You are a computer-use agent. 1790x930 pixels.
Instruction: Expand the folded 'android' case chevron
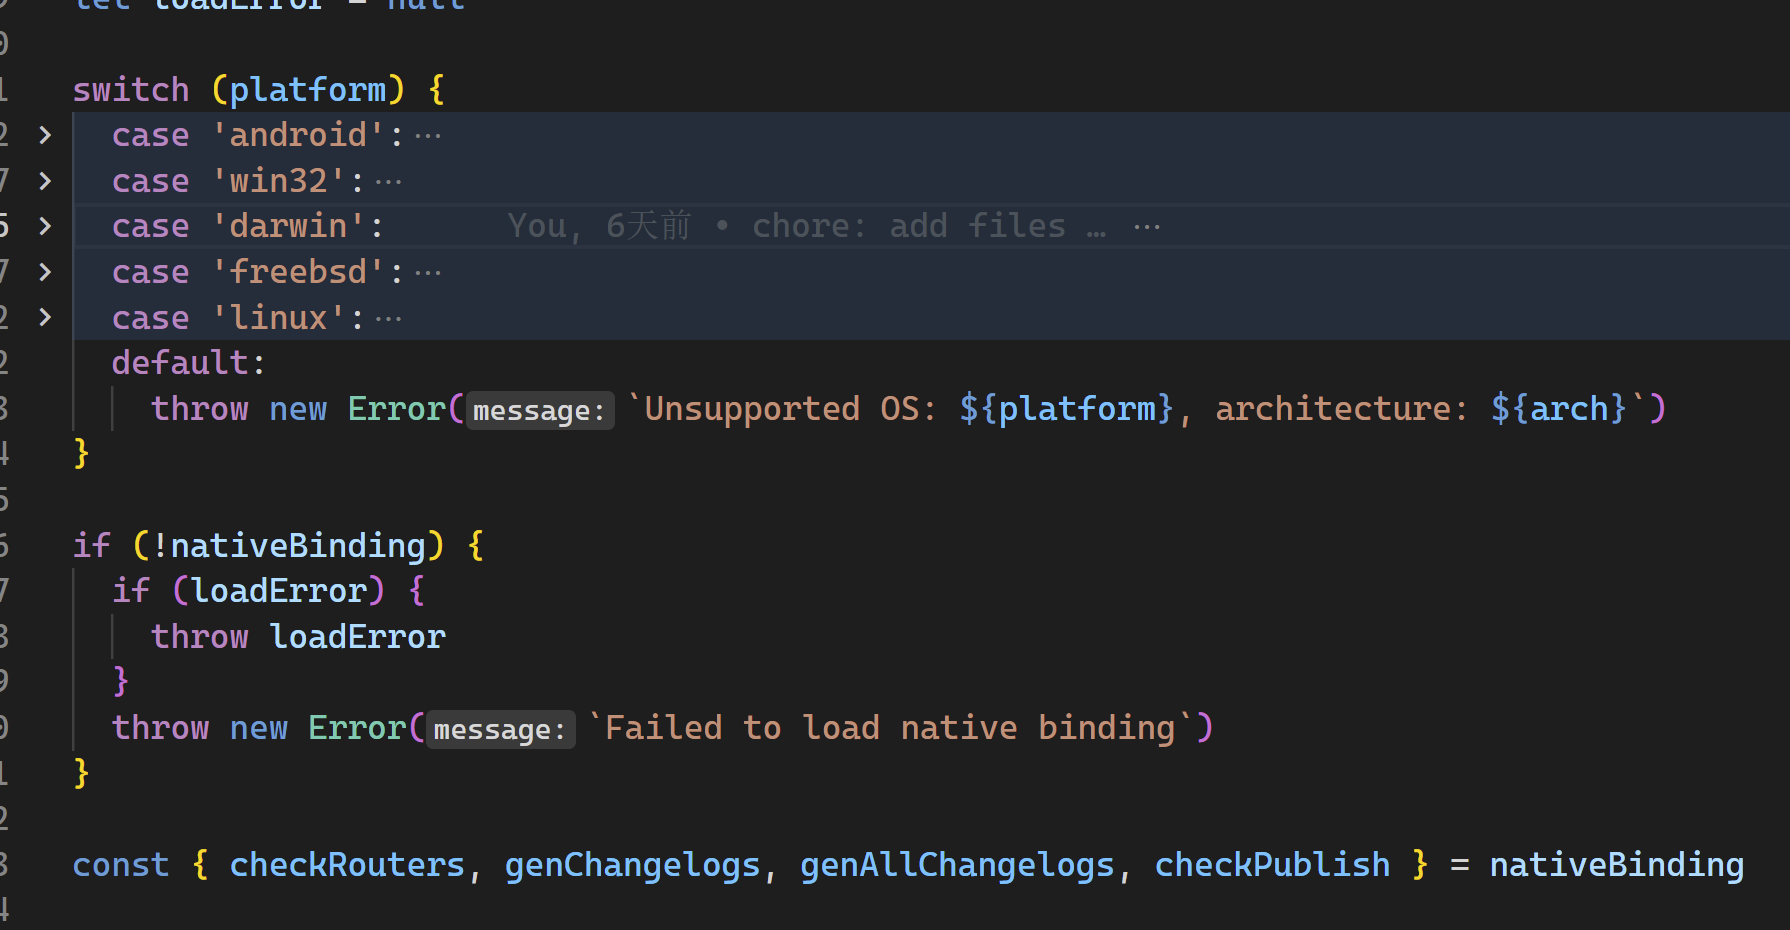[45, 135]
